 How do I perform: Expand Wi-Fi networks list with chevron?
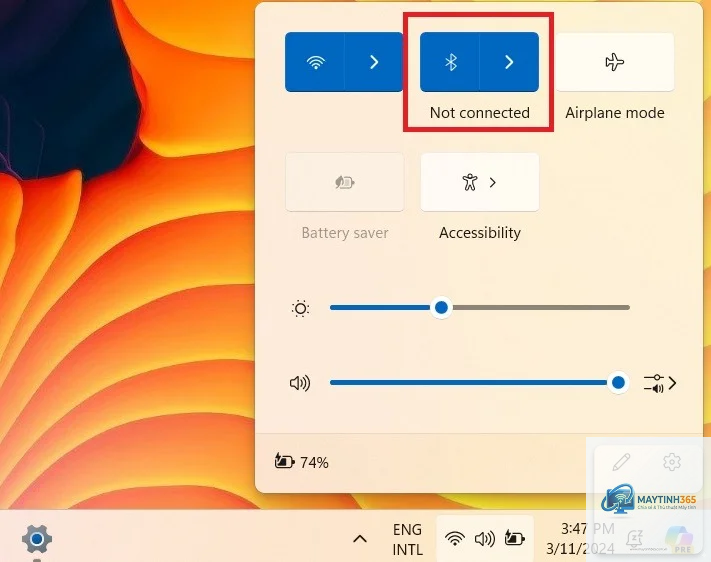pyautogui.click(x=374, y=62)
